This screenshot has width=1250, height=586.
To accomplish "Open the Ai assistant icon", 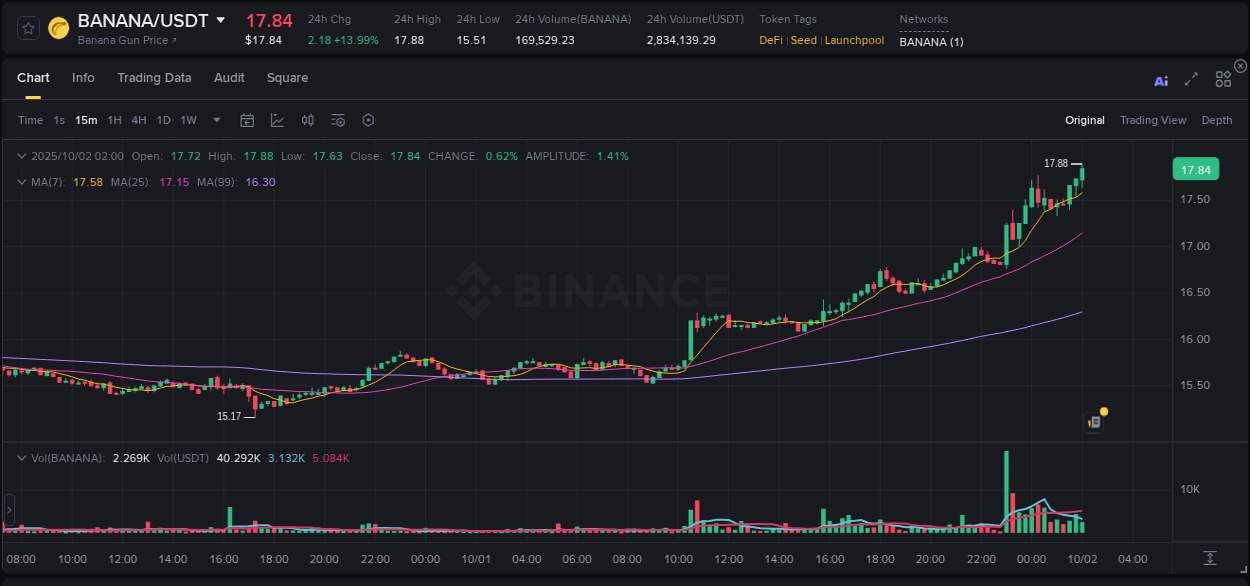I will (1161, 80).
